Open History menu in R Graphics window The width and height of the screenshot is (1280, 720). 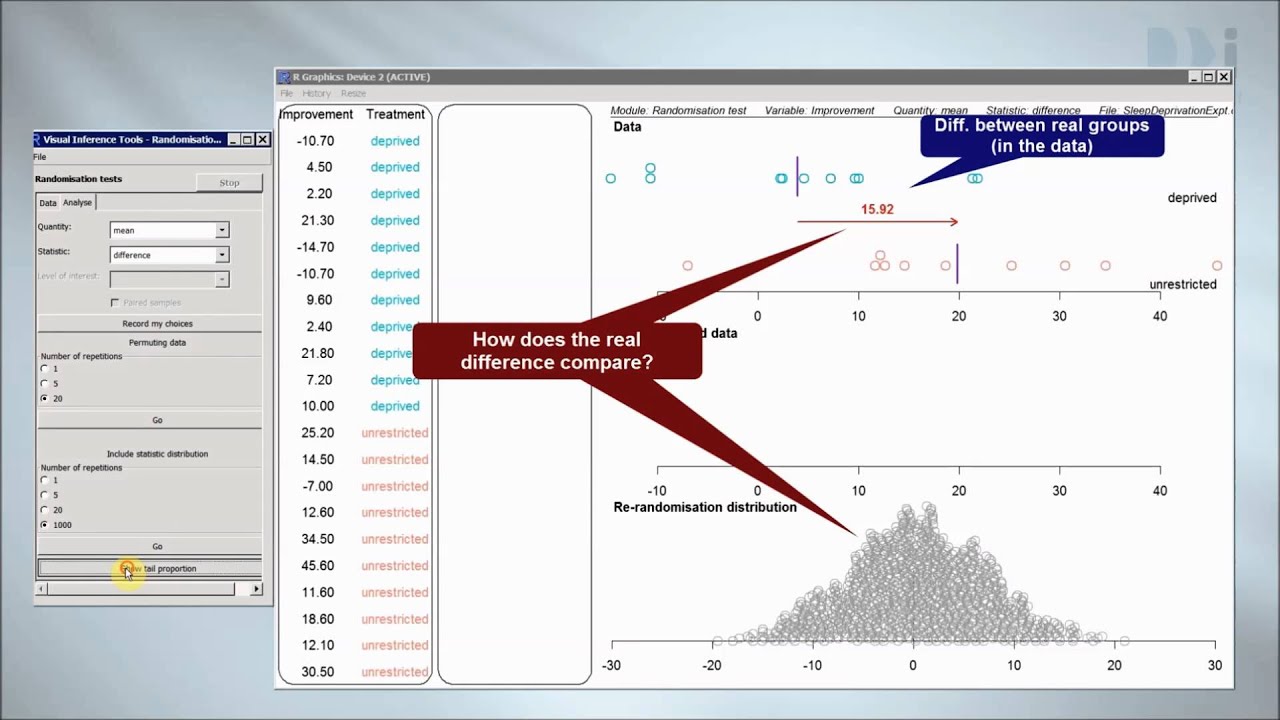coord(316,93)
